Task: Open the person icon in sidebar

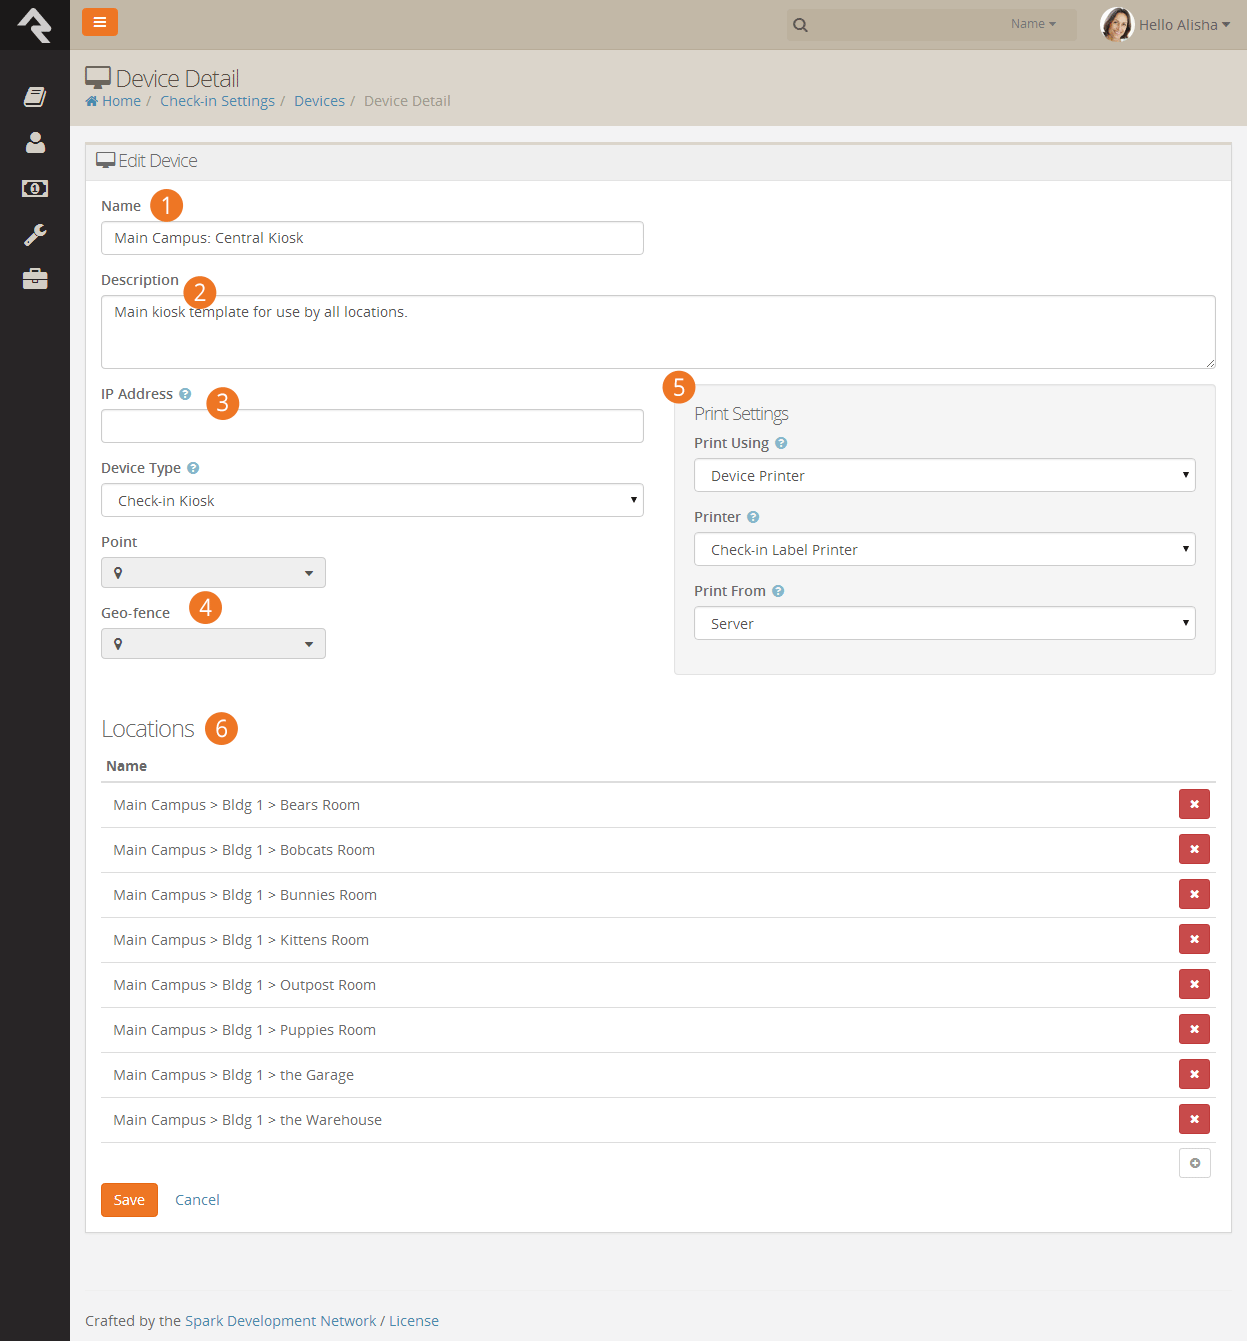Action: click(x=35, y=143)
